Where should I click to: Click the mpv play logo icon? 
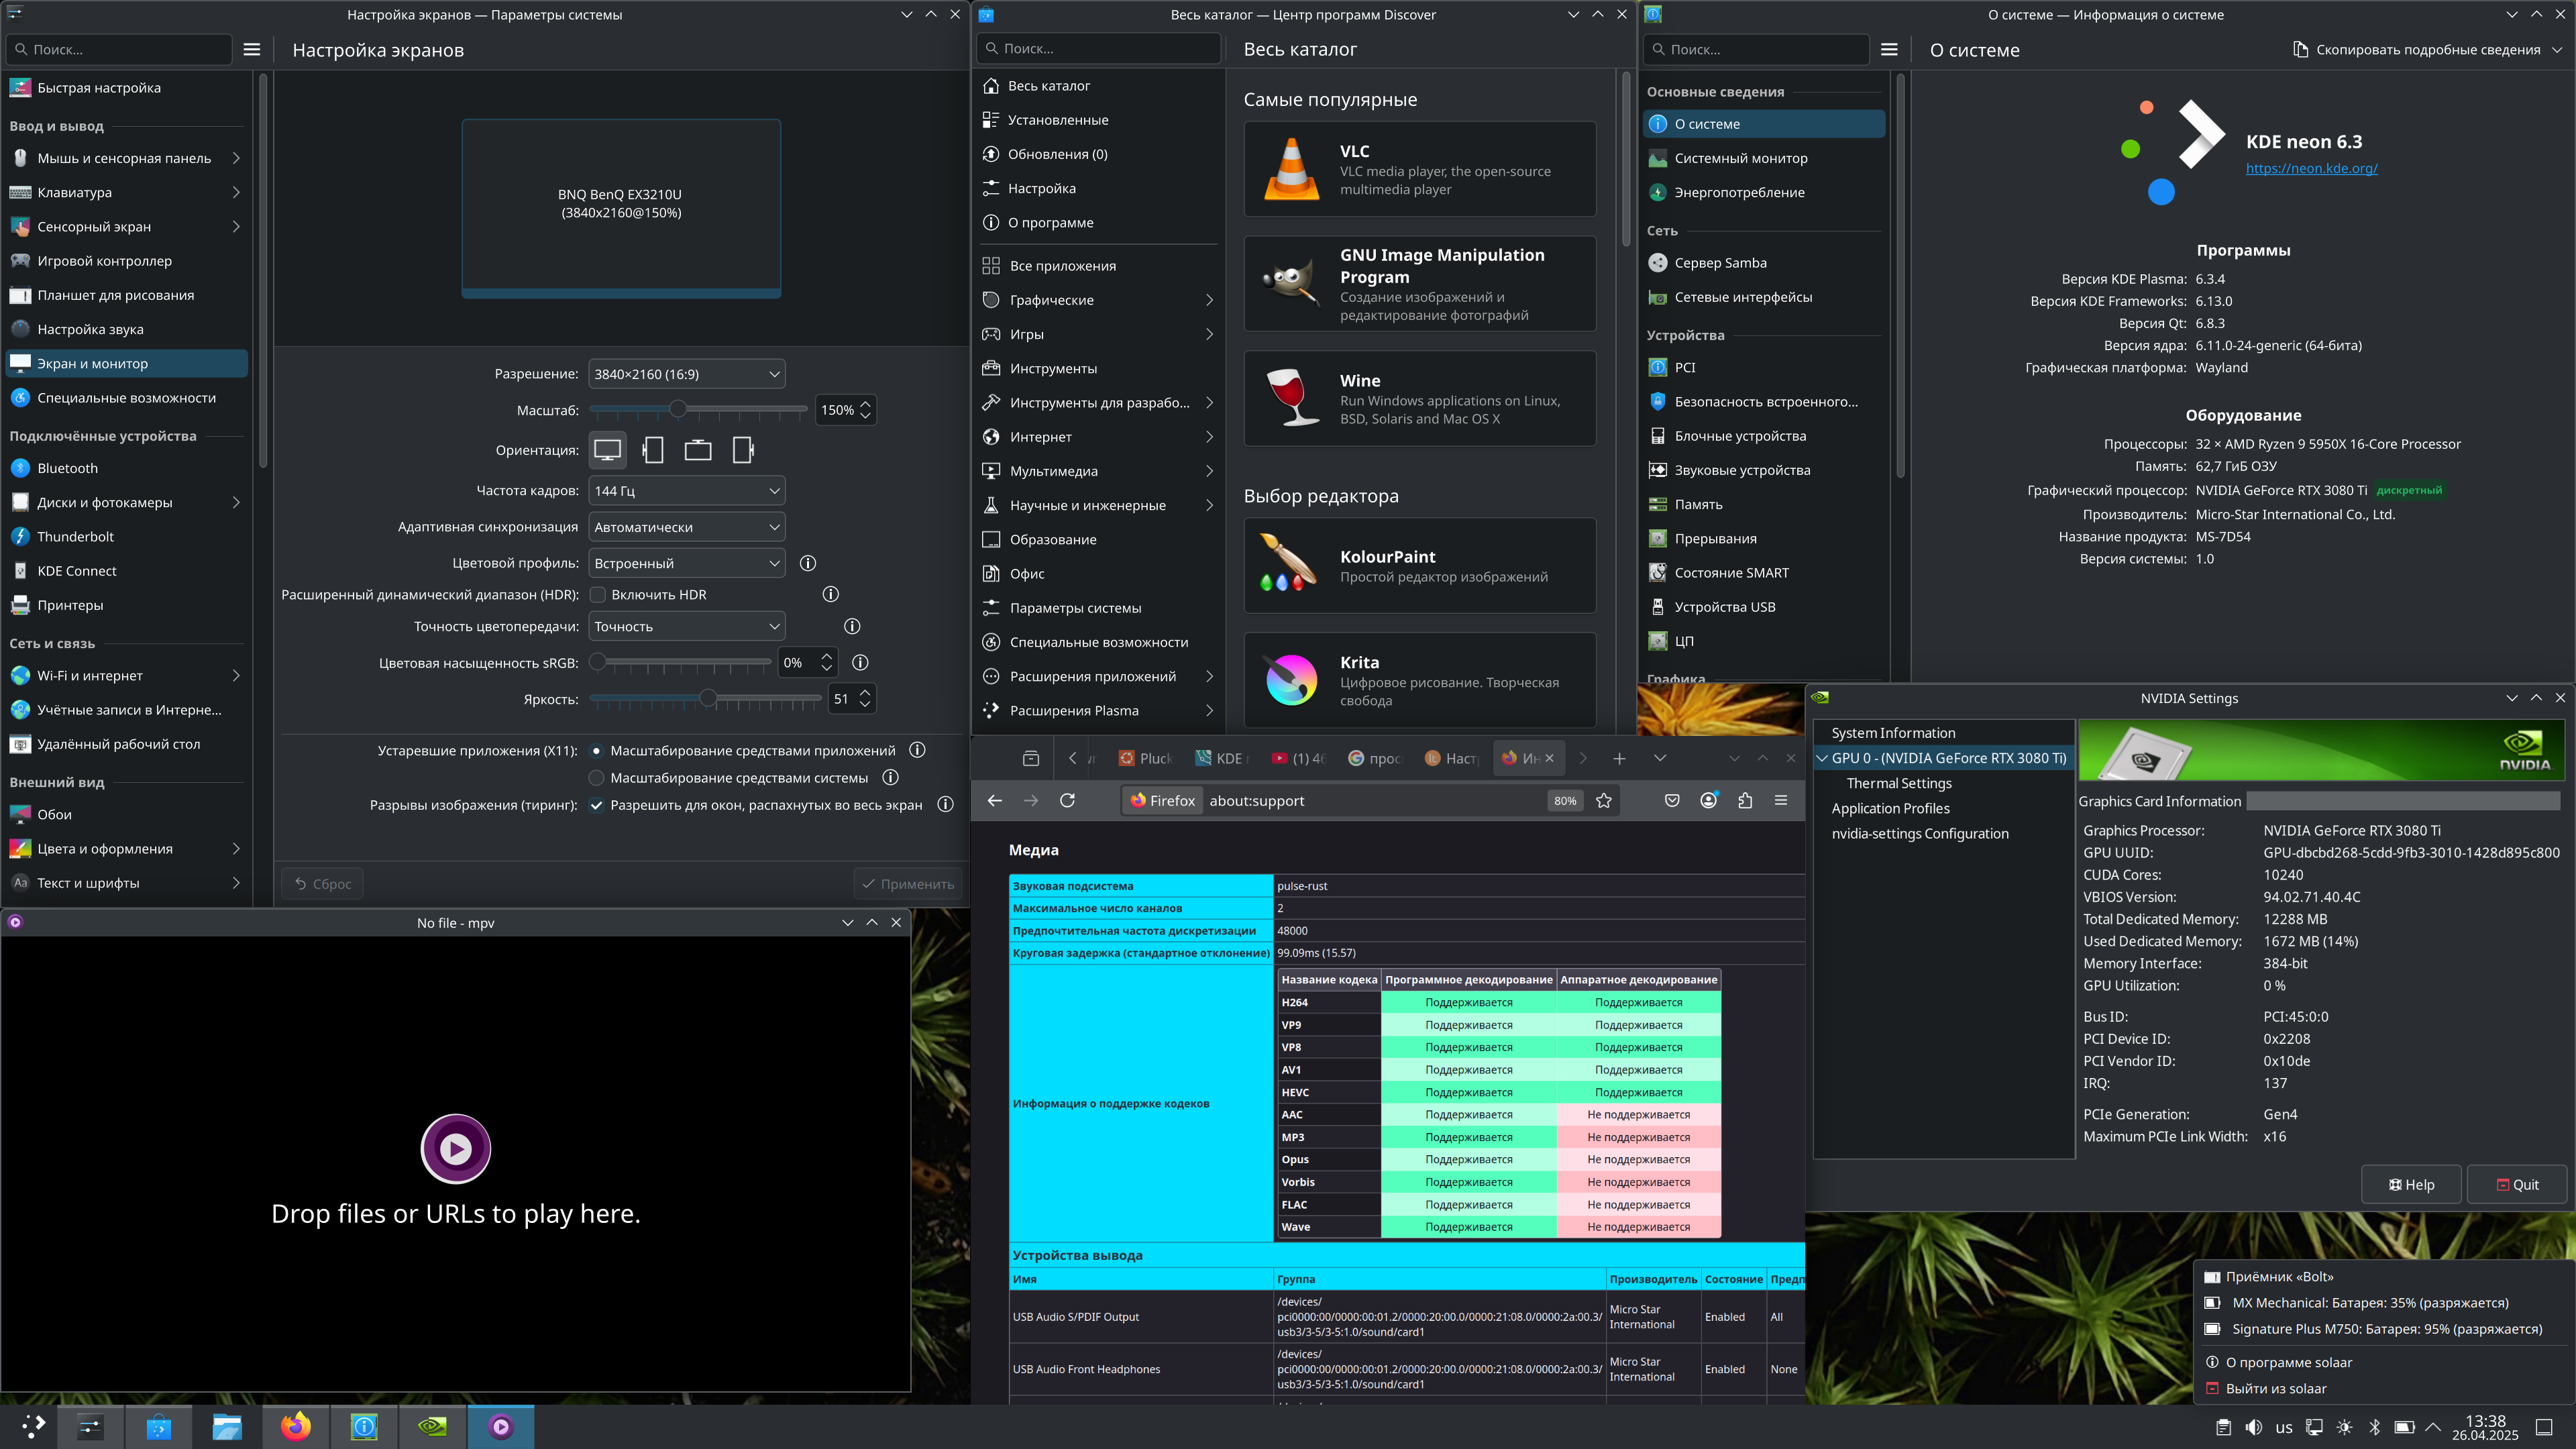pos(455,1148)
